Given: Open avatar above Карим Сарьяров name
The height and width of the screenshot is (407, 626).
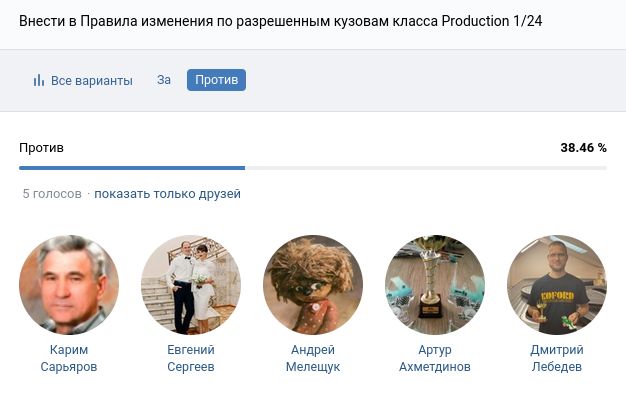Looking at the screenshot, I should tap(69, 285).
